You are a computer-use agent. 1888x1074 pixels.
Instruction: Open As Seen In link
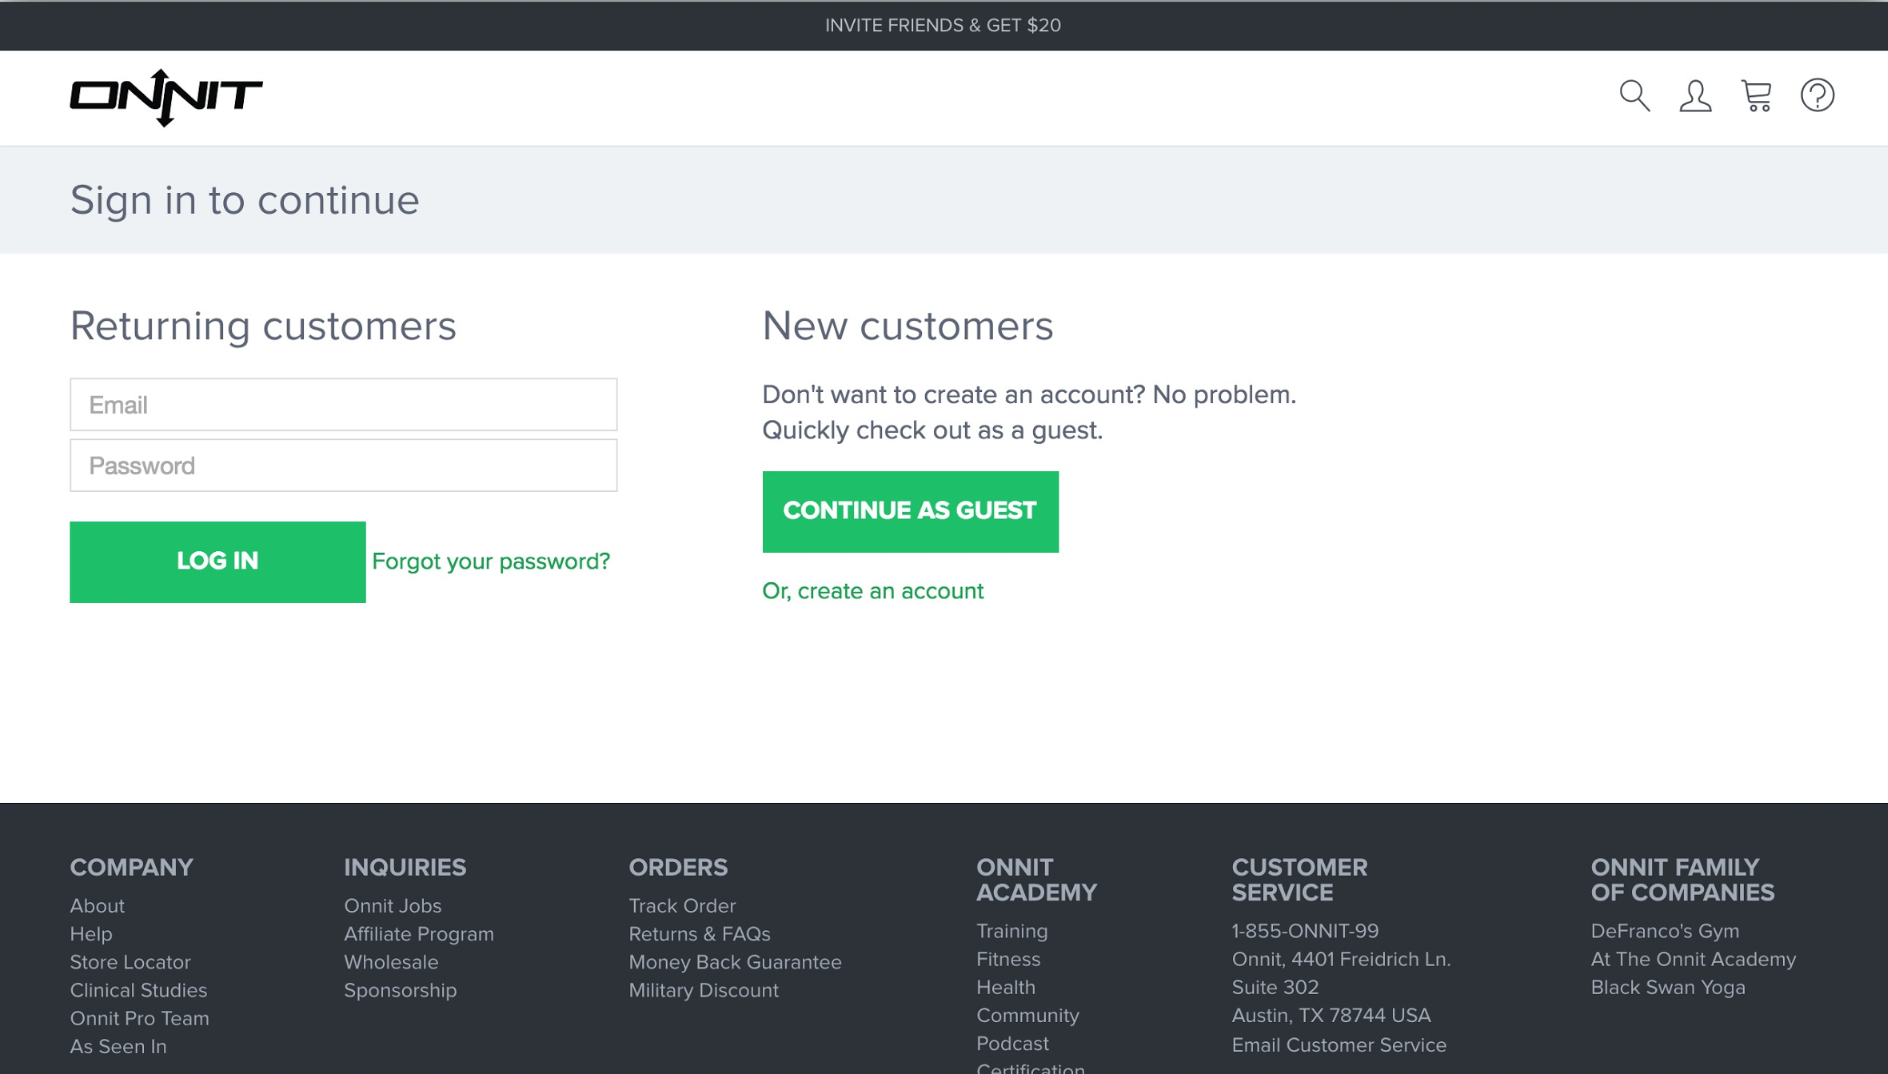pos(118,1046)
